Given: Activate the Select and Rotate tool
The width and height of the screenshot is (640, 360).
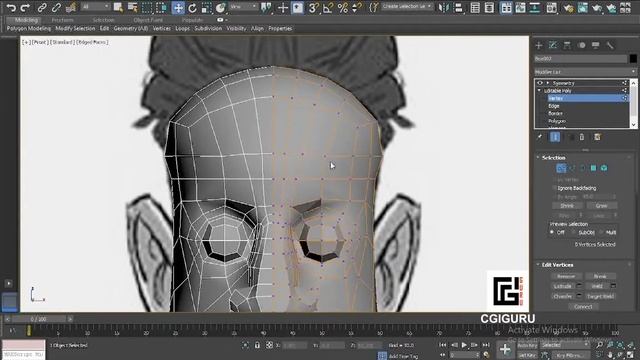Looking at the screenshot, I should coord(192,7).
